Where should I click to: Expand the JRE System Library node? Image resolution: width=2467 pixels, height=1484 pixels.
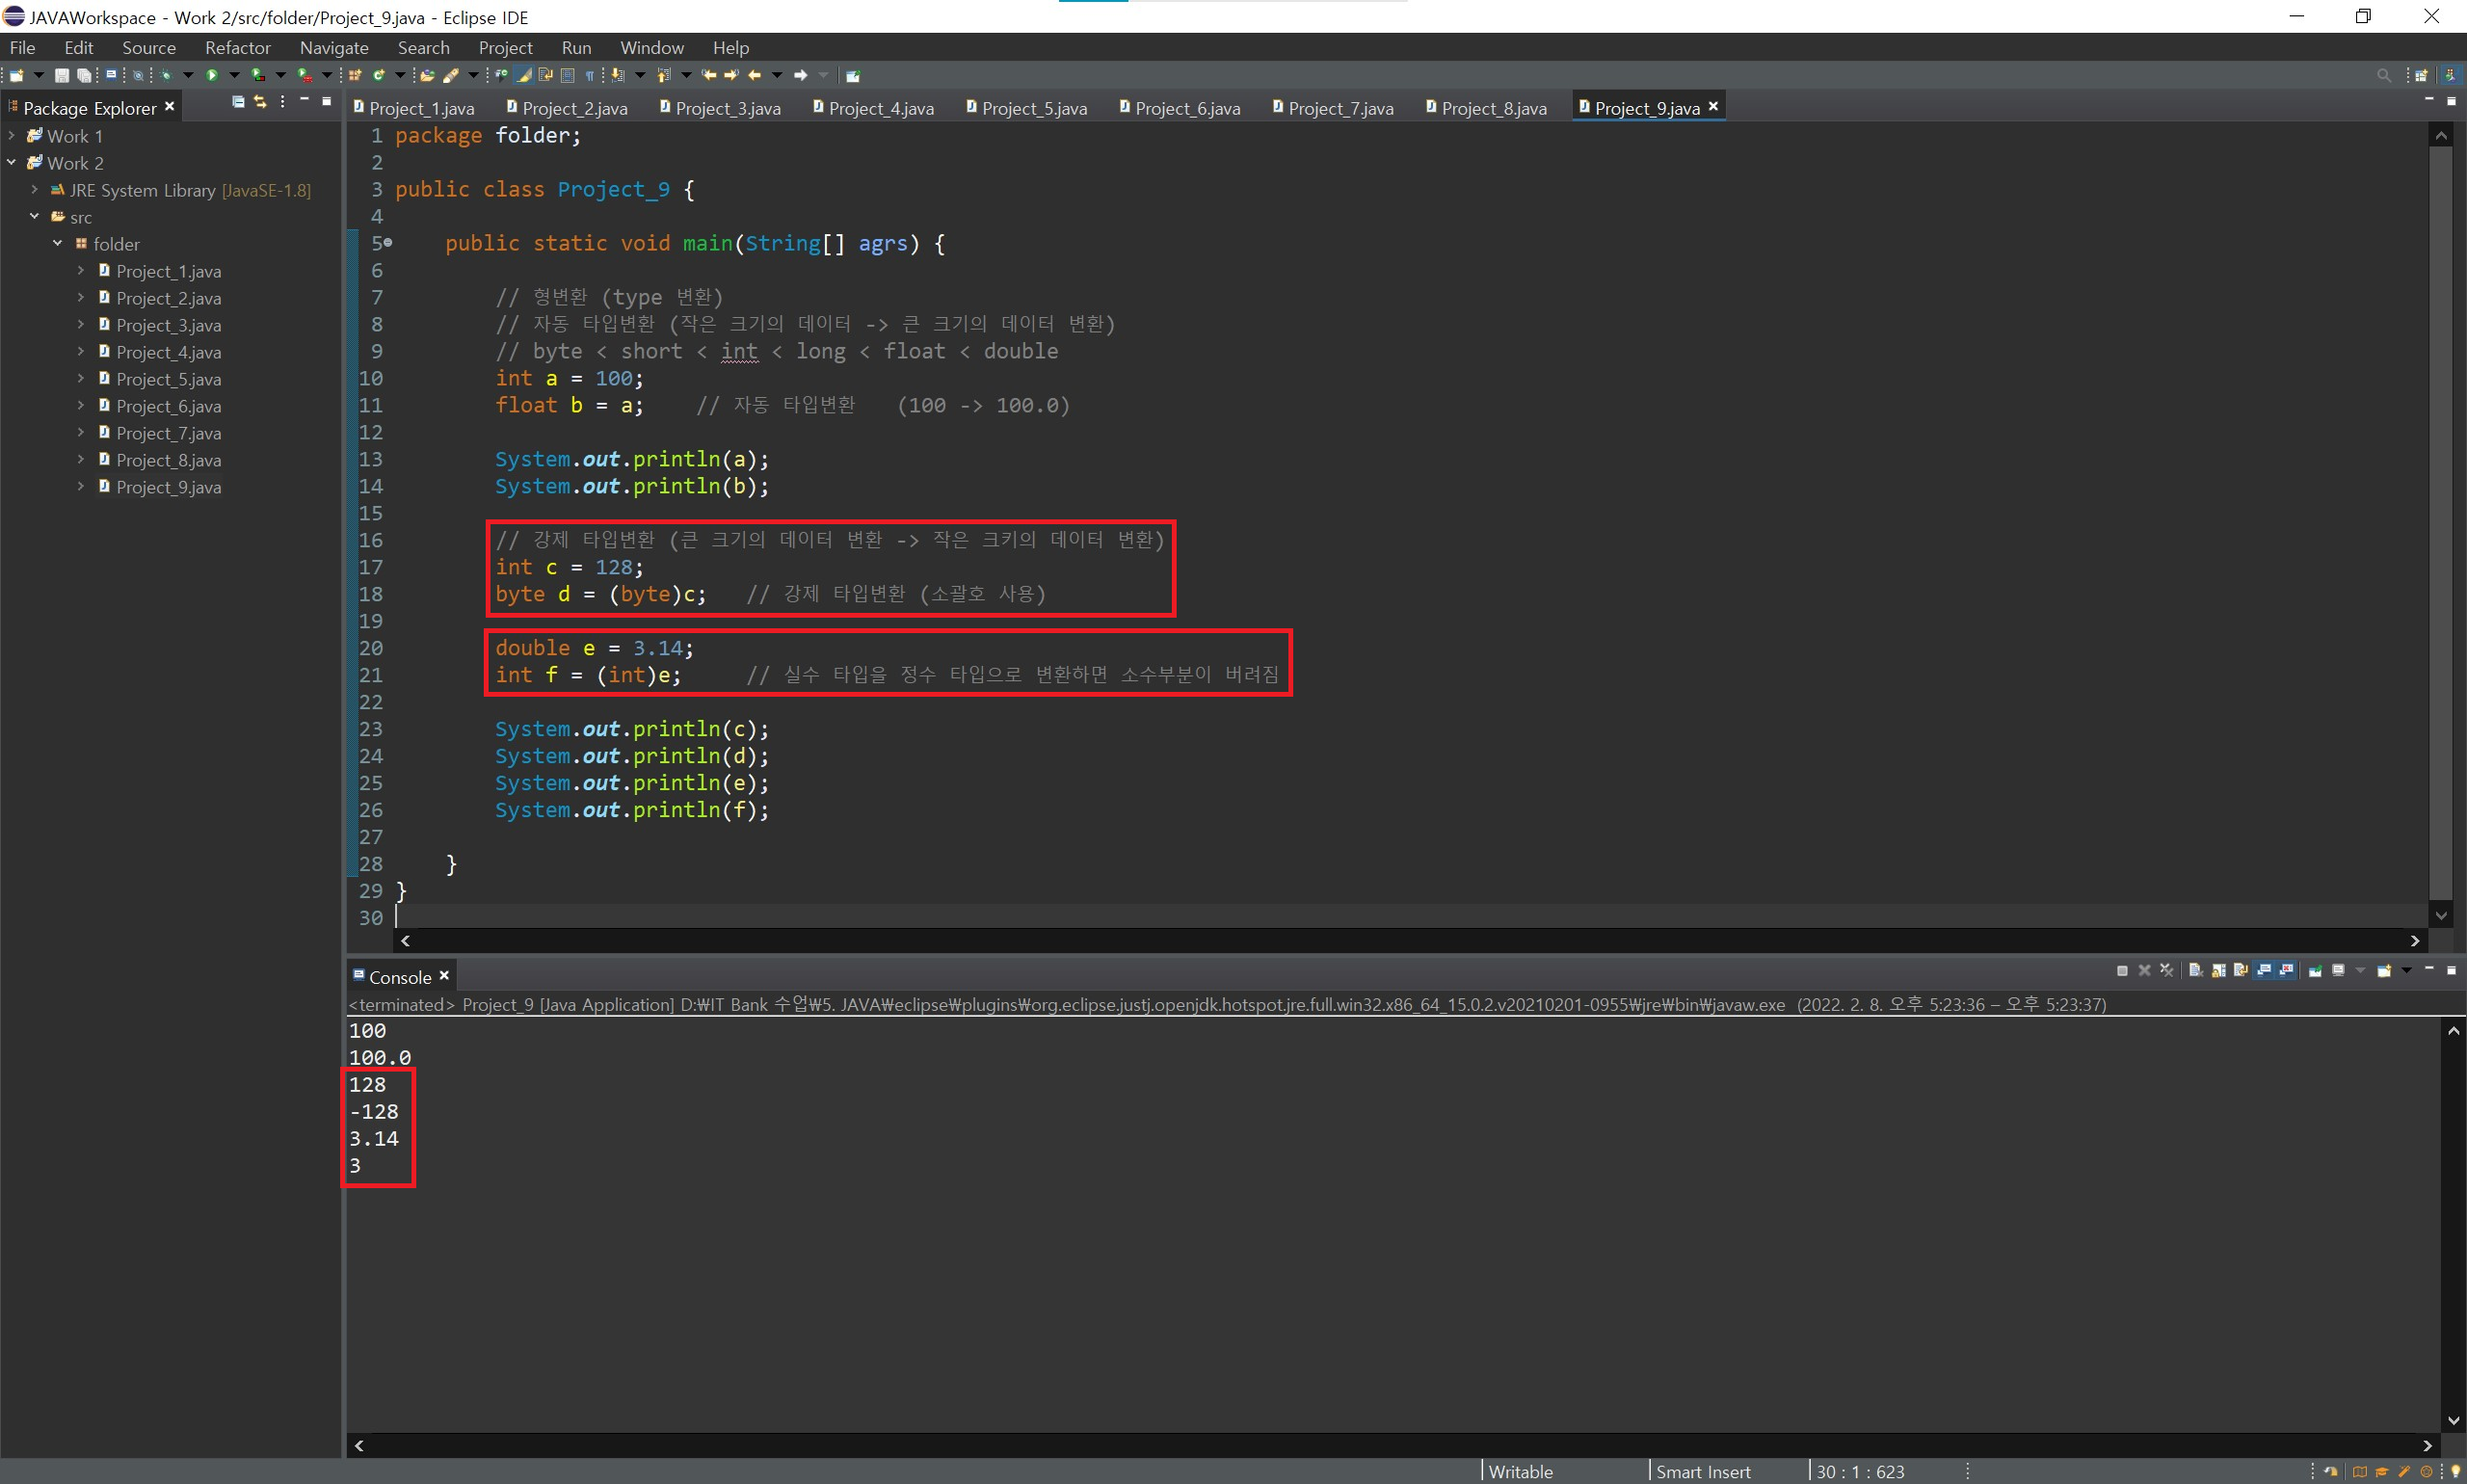35,189
